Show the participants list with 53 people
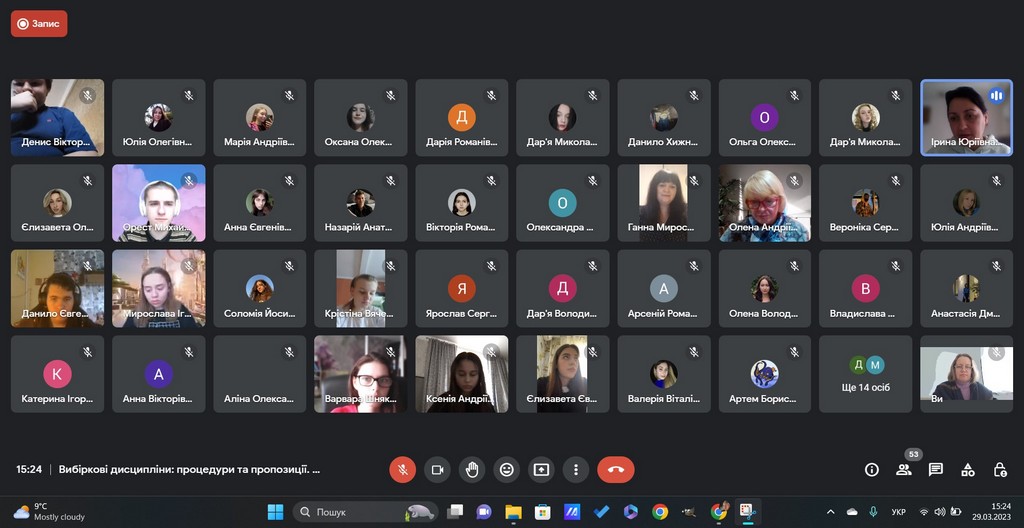Image resolution: width=1024 pixels, height=528 pixels. point(904,469)
